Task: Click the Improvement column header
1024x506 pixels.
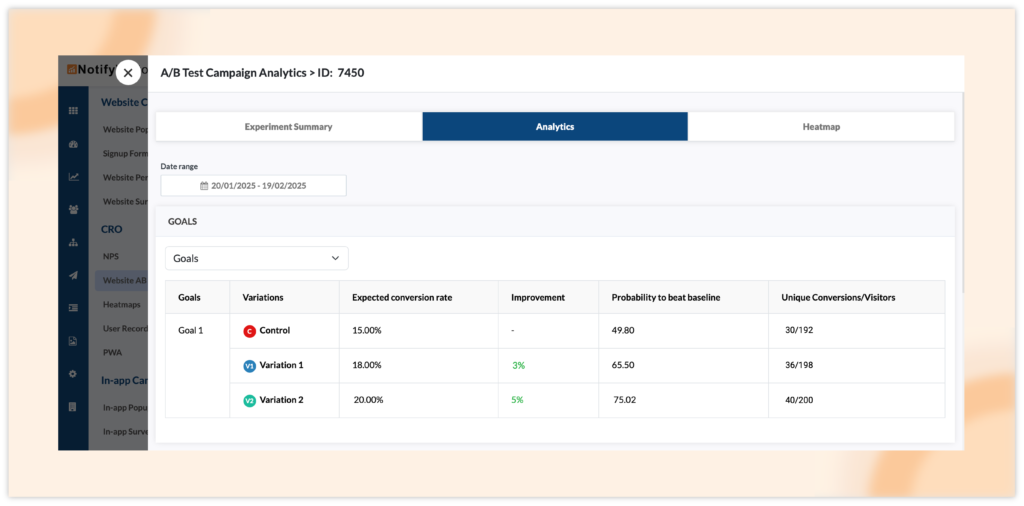Action: (537, 297)
